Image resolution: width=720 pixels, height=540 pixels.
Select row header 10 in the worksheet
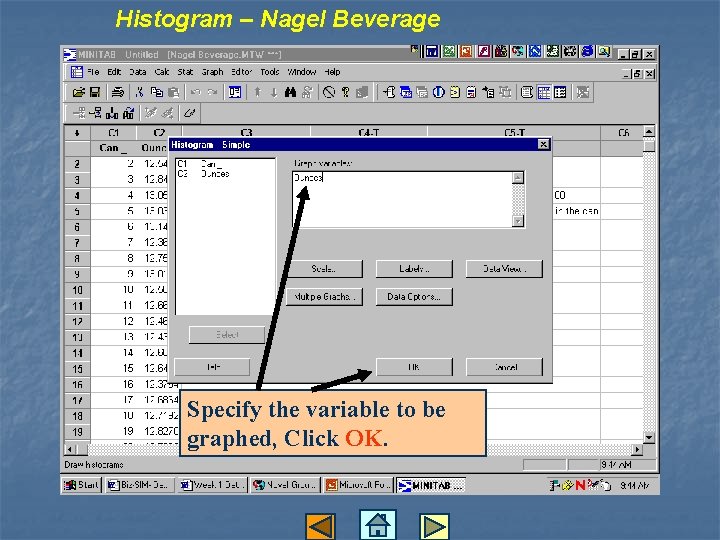(77, 290)
